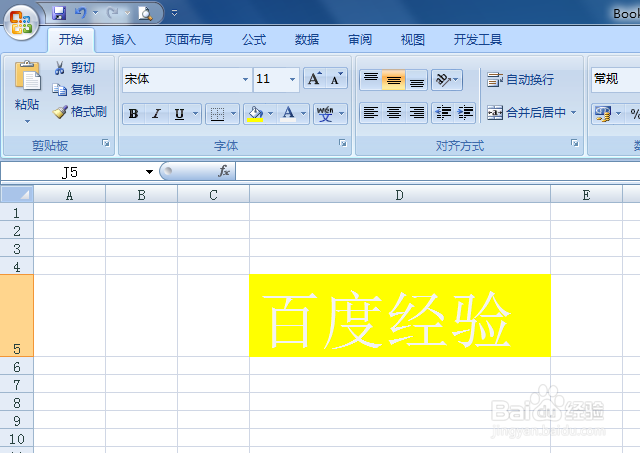Open the 常规 number format box

pos(616,79)
